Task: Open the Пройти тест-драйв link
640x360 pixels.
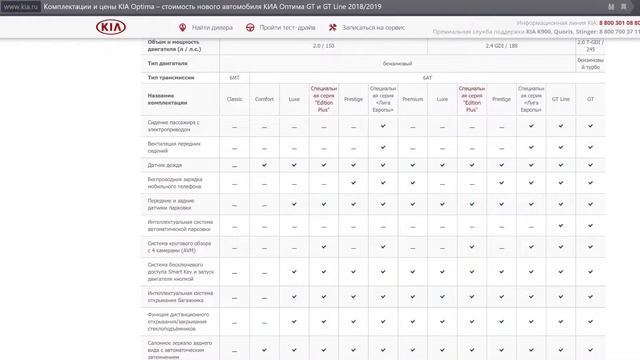Action: (287, 27)
